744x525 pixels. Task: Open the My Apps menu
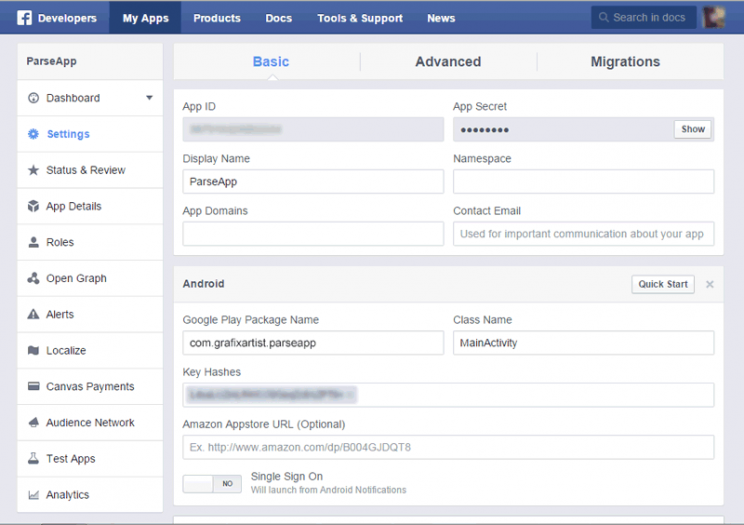coord(145,18)
